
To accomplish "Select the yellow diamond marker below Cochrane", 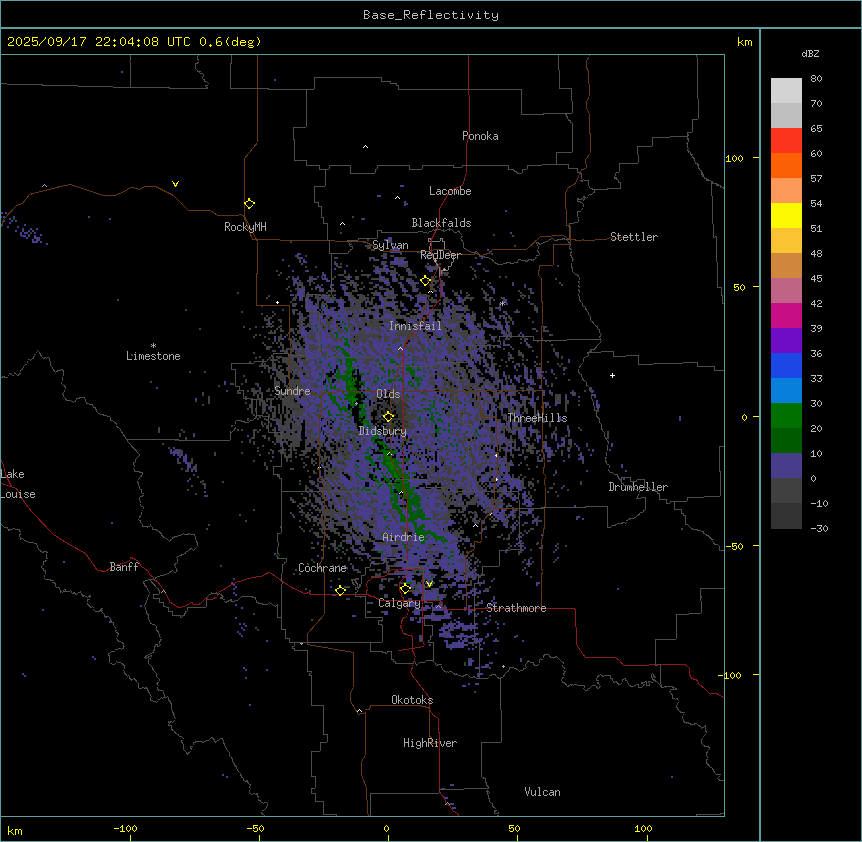I will (x=340, y=590).
